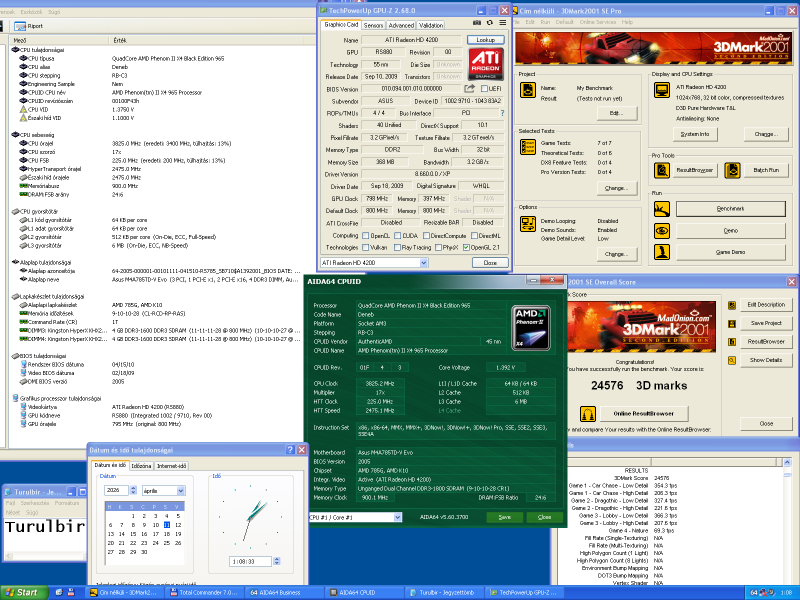The height and width of the screenshot is (600, 800).
Task: Click the time input field showing 1:08:33
Action: 243,563
